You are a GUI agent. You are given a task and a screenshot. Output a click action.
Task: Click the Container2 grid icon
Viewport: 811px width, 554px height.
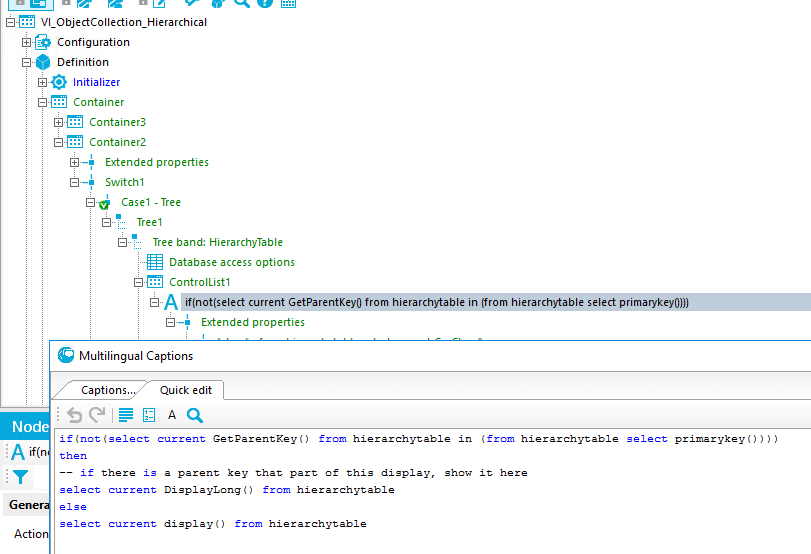point(75,142)
